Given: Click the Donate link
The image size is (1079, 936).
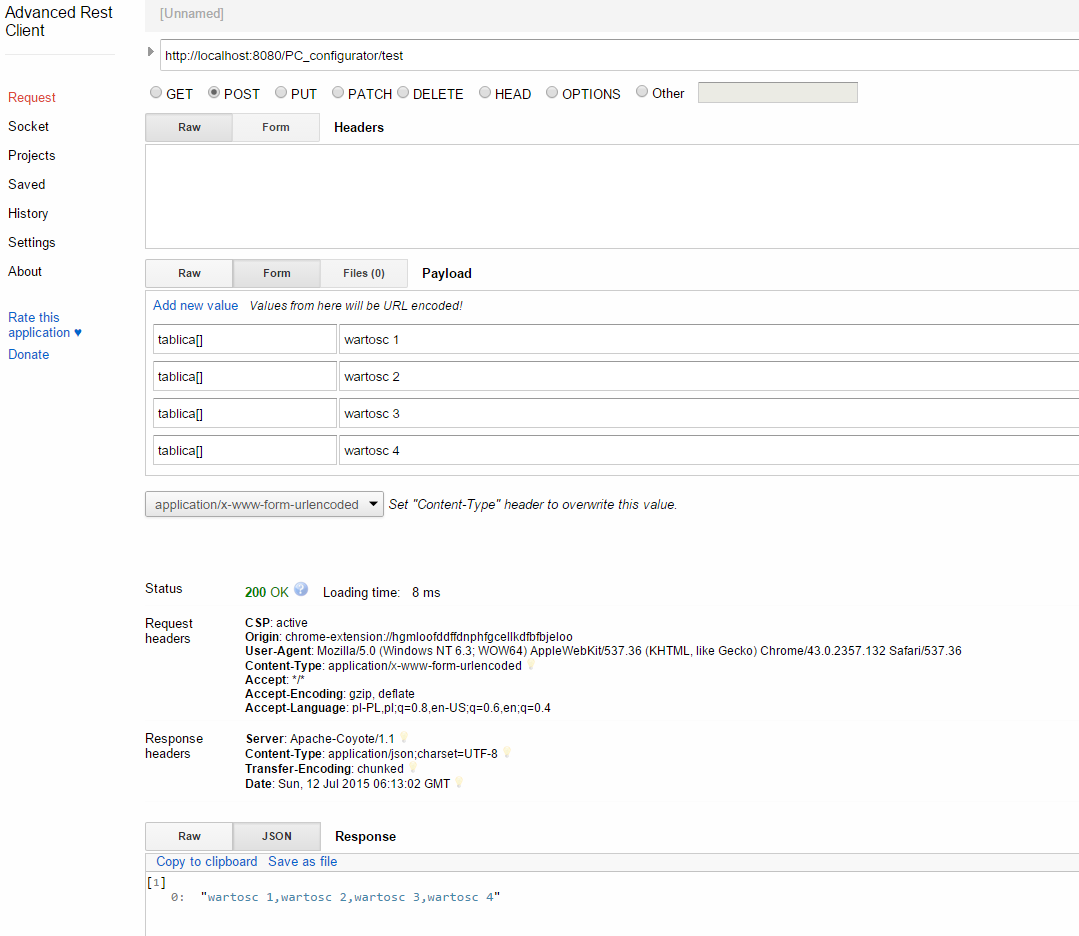Looking at the screenshot, I should click(x=29, y=354).
